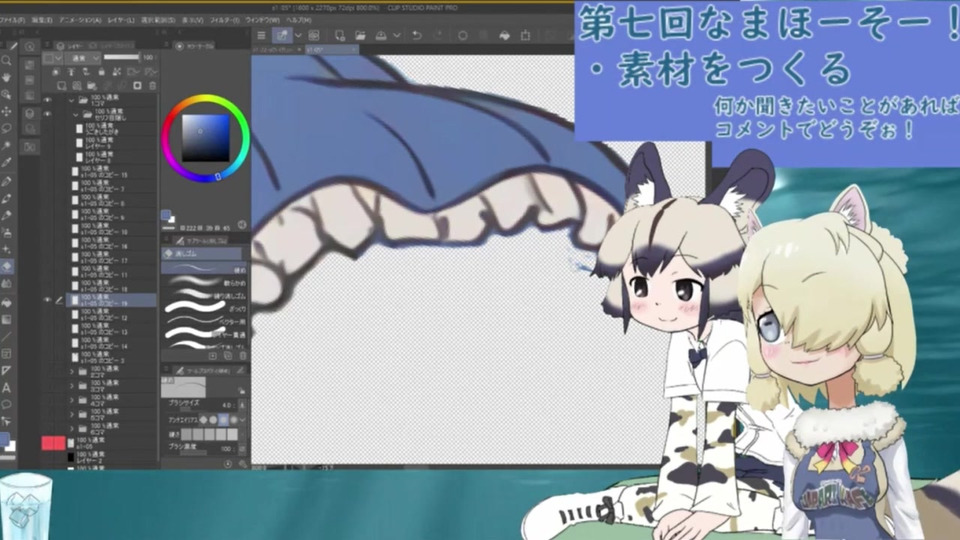This screenshot has width=960, height=540.
Task: Select the Zoom magnifier tool
Action: coord(7,61)
